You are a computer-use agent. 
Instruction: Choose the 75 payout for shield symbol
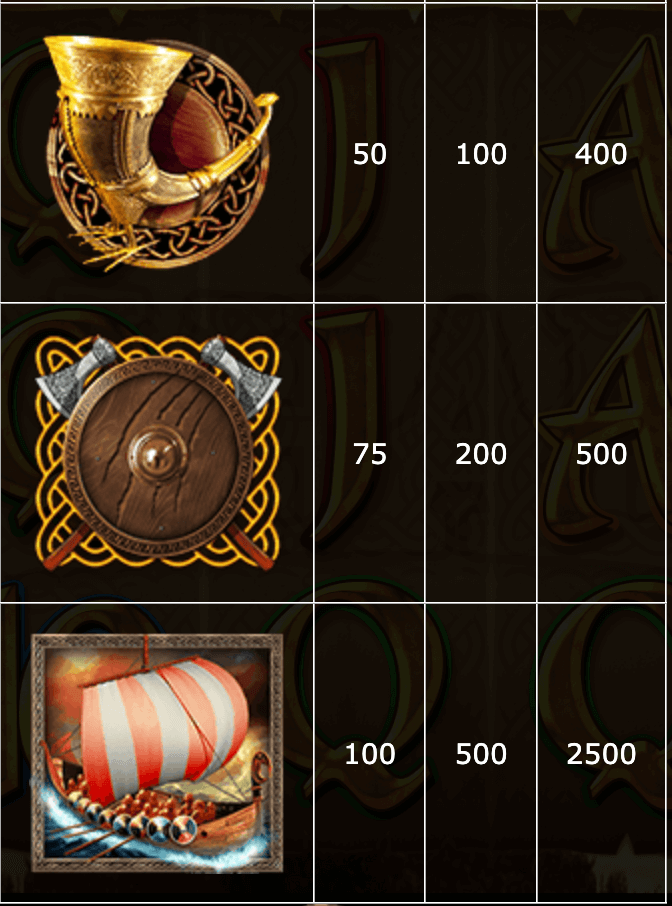[370, 454]
